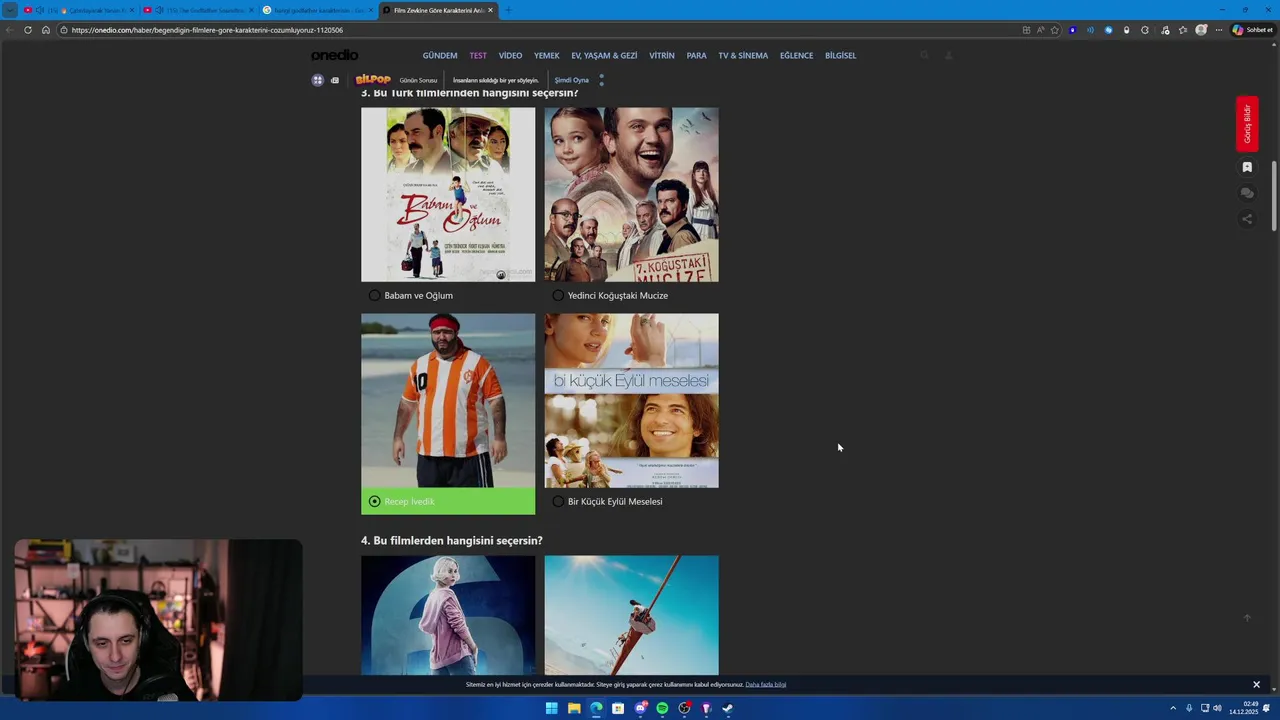The width and height of the screenshot is (1280, 720).
Task: Click the Şimdi Oyna link
Action: [x=572, y=80]
